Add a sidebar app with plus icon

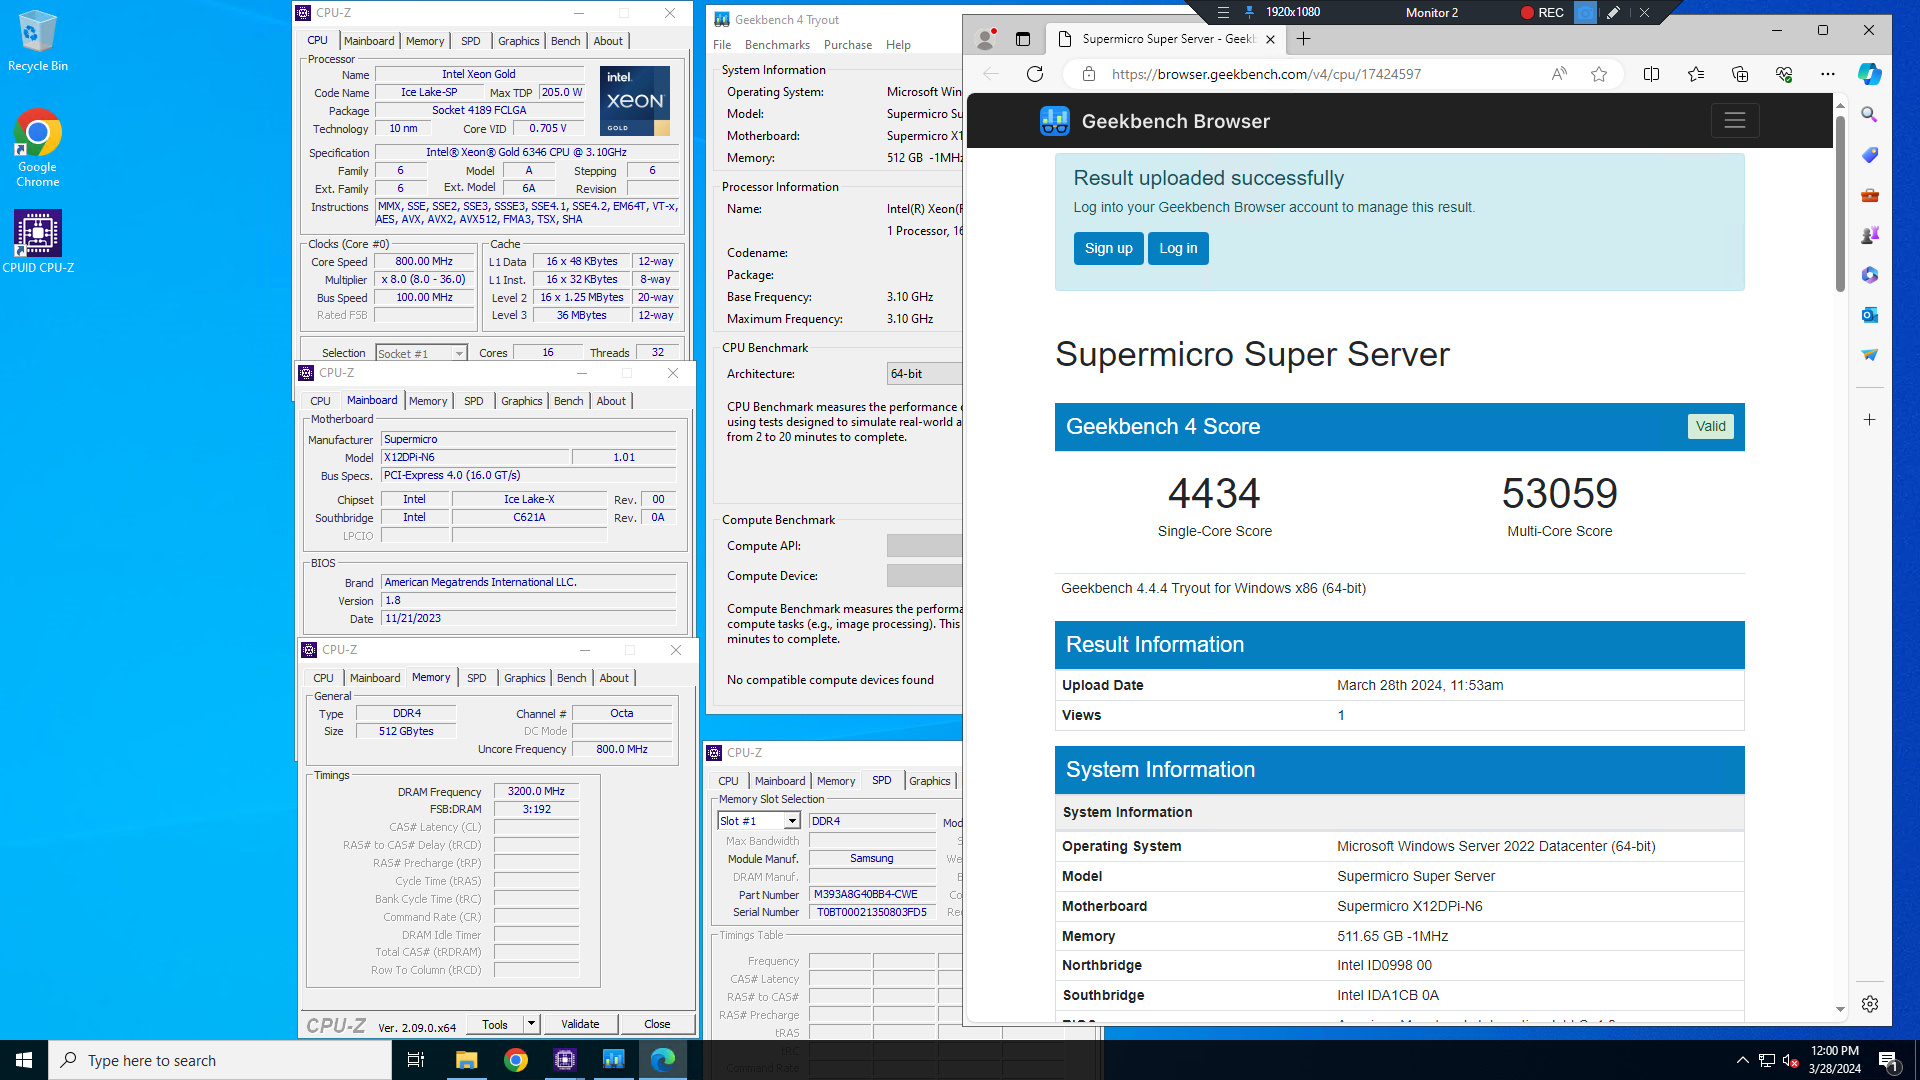point(1869,420)
